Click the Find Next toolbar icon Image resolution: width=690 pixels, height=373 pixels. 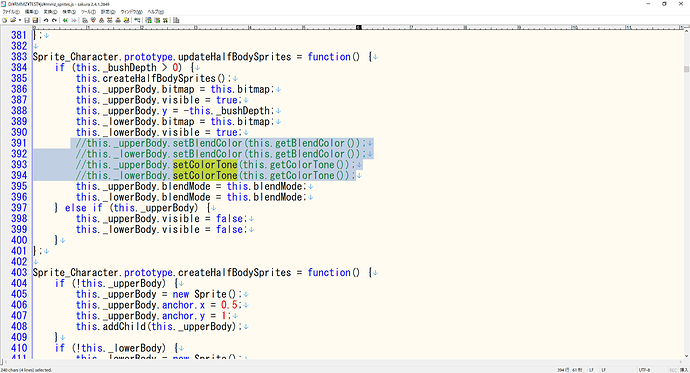(93, 20)
